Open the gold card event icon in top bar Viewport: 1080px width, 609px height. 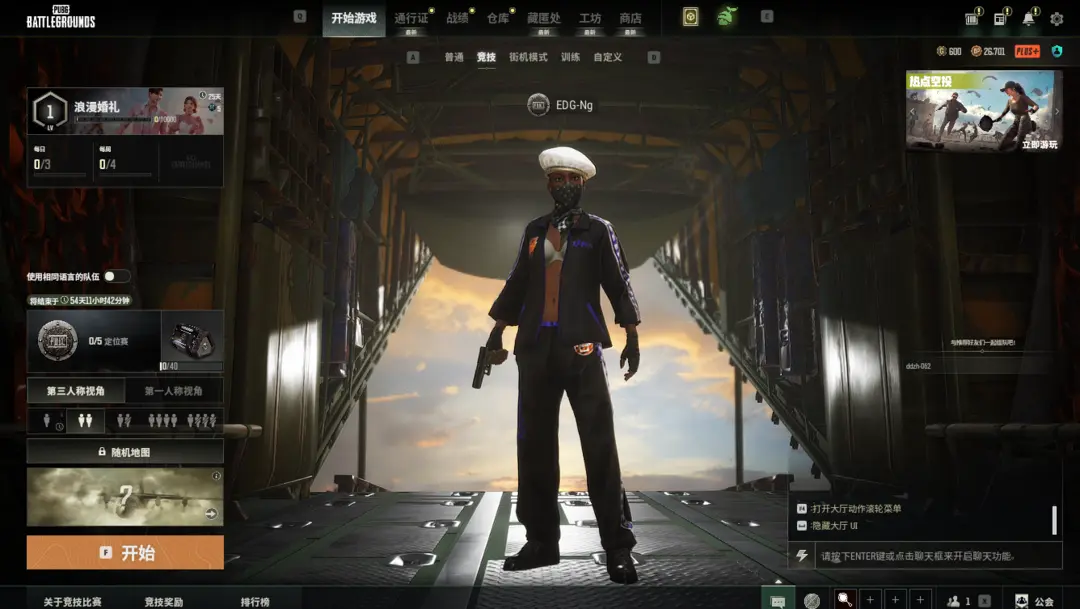(690, 17)
